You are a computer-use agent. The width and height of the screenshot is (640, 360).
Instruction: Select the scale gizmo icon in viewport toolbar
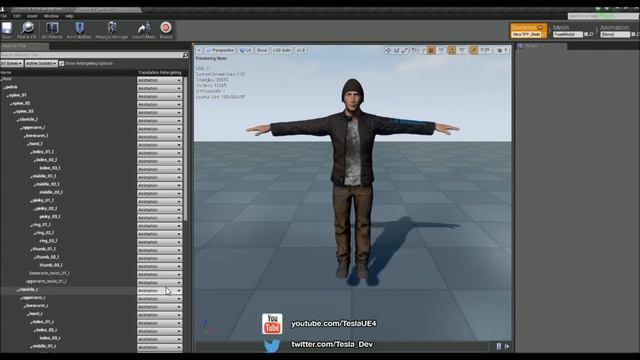pos(405,50)
